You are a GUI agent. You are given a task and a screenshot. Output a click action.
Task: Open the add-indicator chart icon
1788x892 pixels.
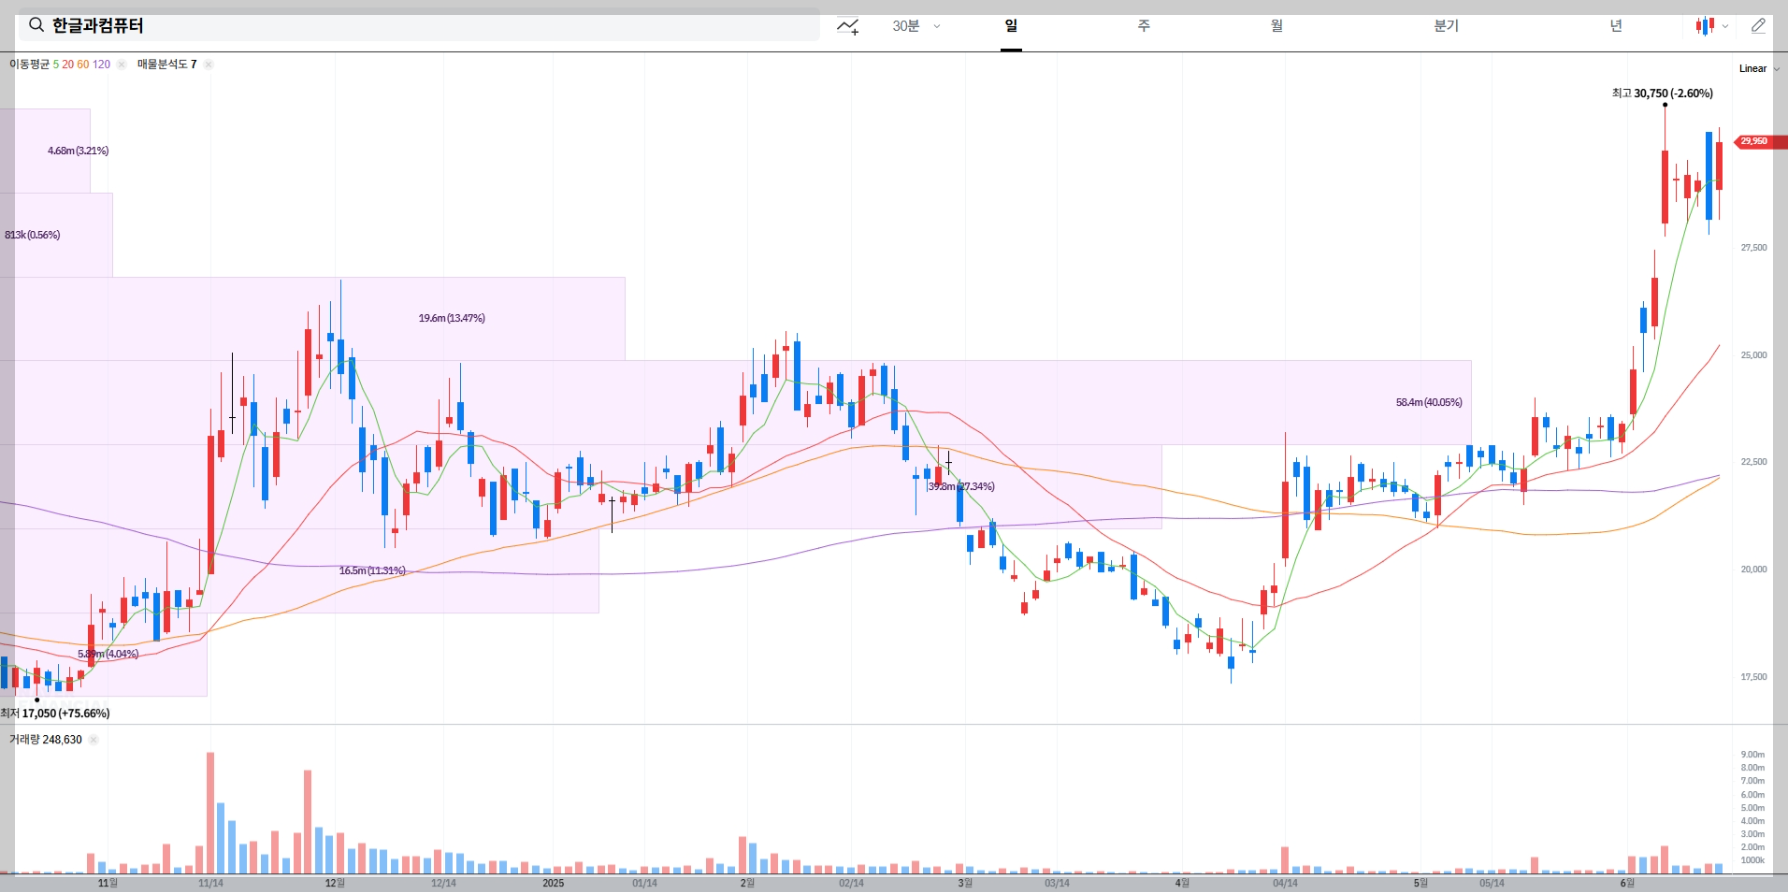point(848,26)
